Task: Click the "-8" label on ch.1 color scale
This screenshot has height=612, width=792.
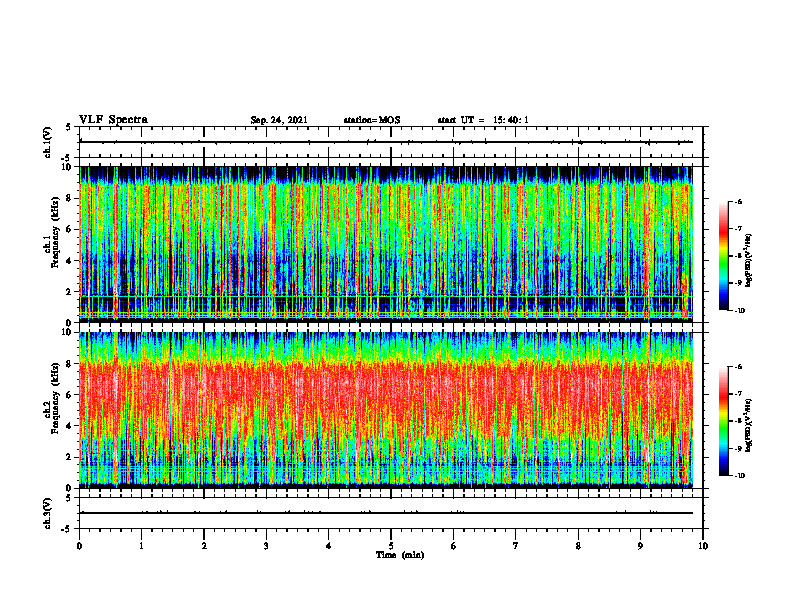Action: (x=738, y=256)
